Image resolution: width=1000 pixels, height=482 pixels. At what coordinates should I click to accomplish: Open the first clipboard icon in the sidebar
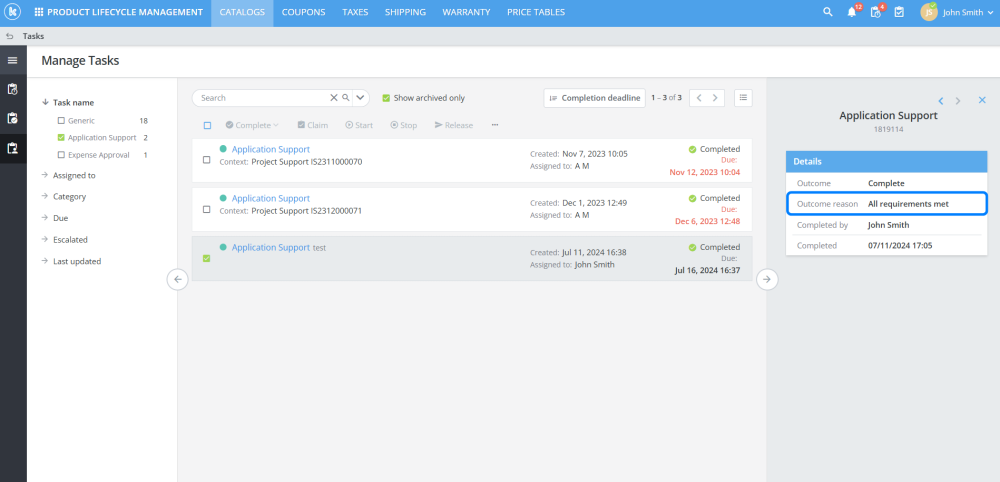(x=13, y=89)
